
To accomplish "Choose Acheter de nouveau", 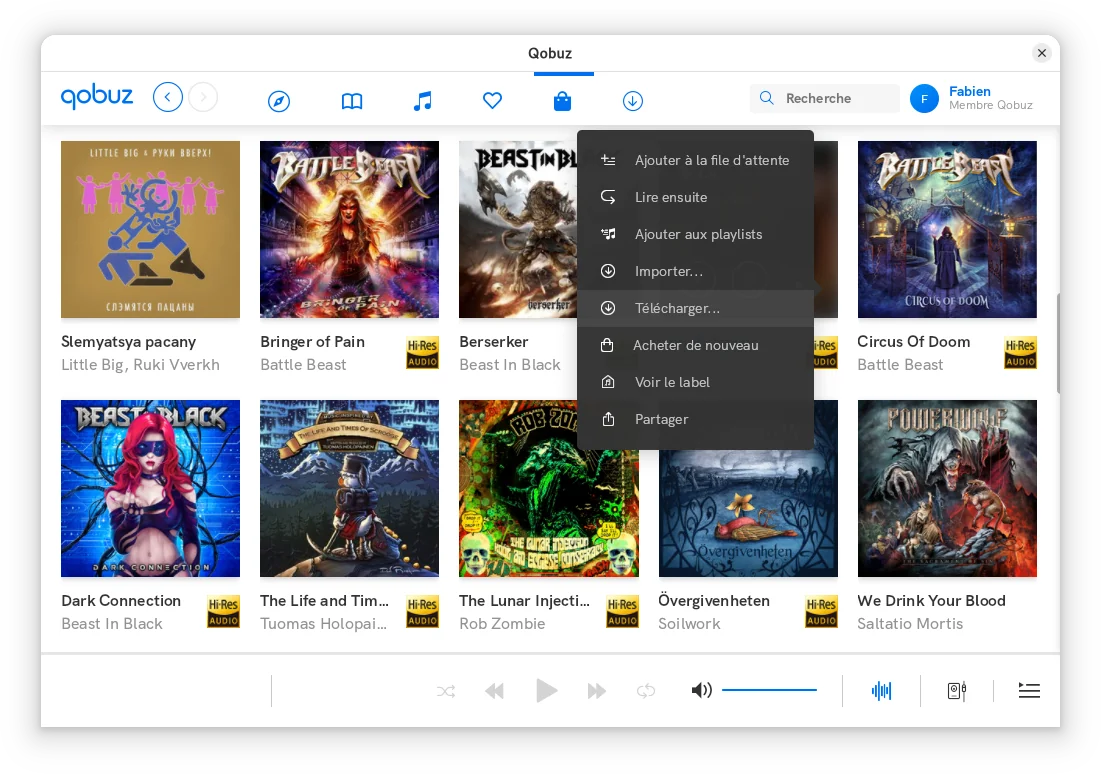I will (696, 346).
